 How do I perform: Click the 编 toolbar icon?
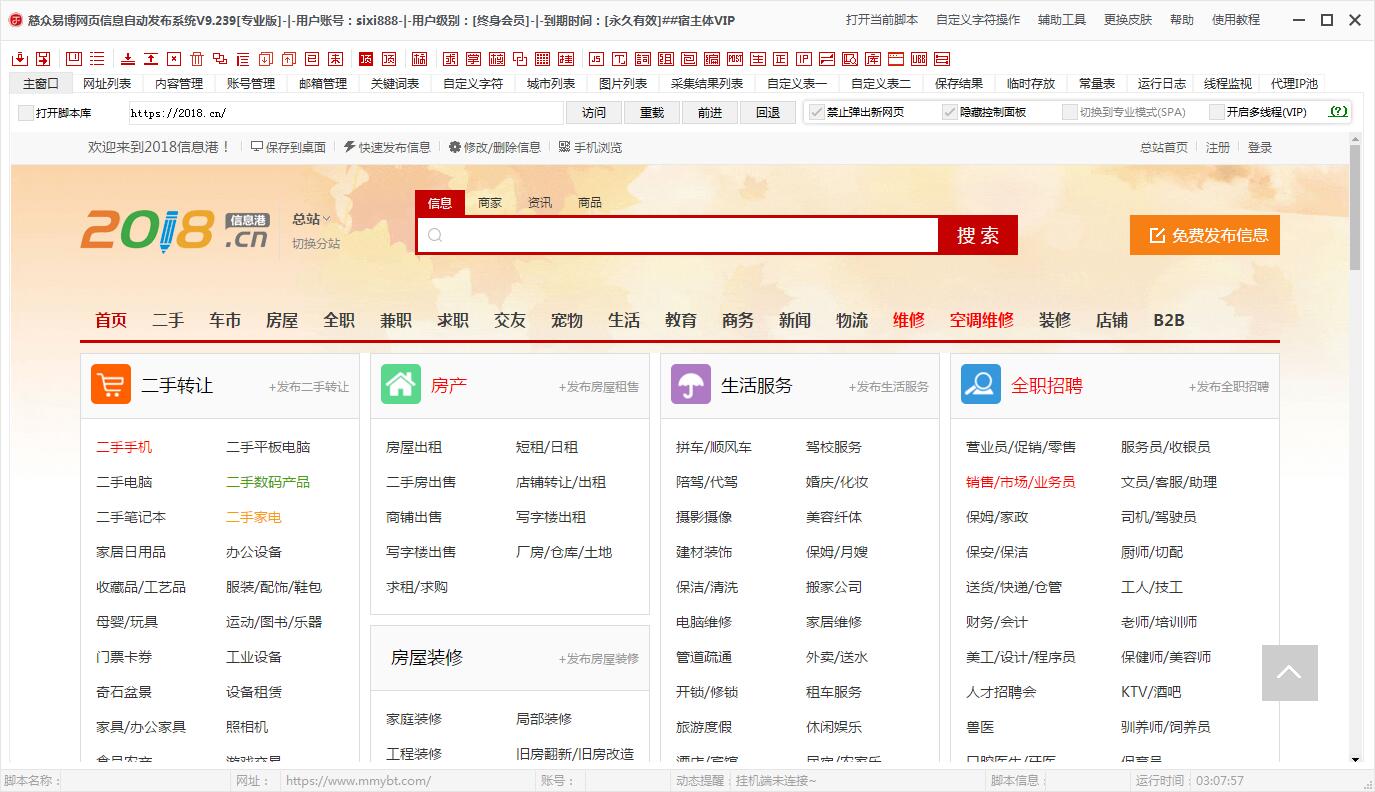(712, 59)
